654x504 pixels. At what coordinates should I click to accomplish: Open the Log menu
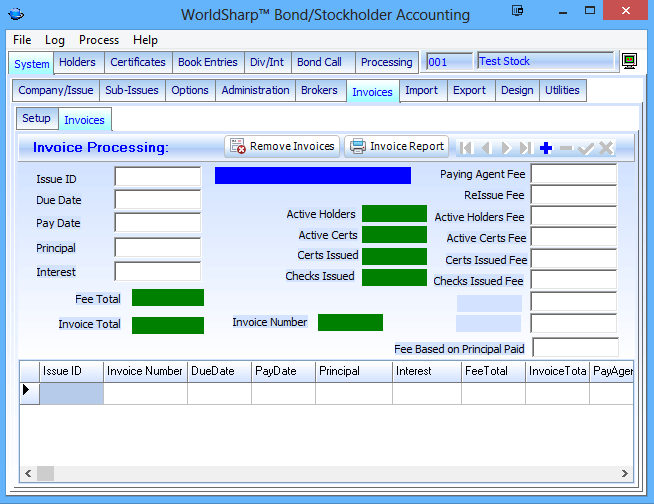55,40
